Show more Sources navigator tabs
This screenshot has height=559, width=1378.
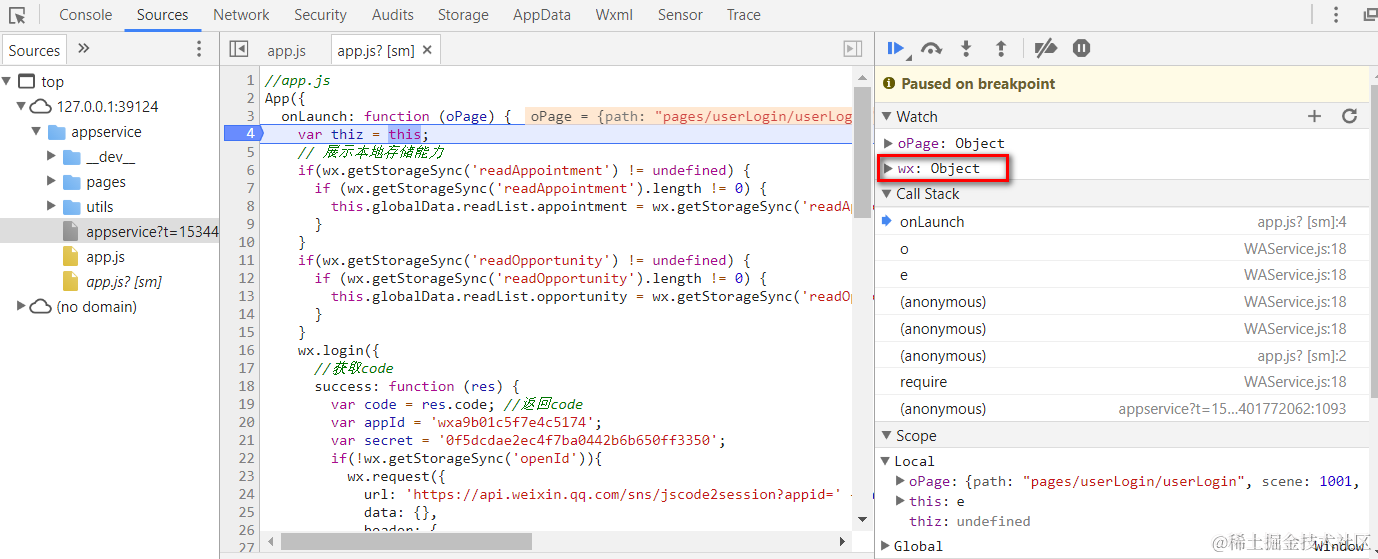(x=84, y=49)
